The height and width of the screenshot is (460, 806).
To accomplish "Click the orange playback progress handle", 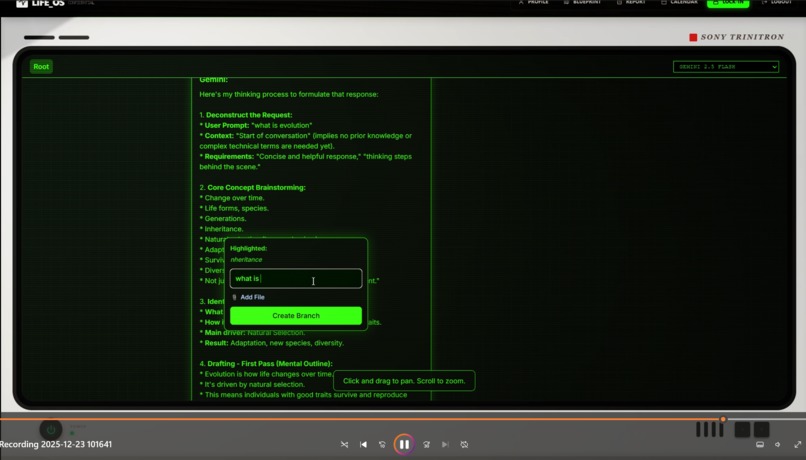I will (x=723, y=419).
